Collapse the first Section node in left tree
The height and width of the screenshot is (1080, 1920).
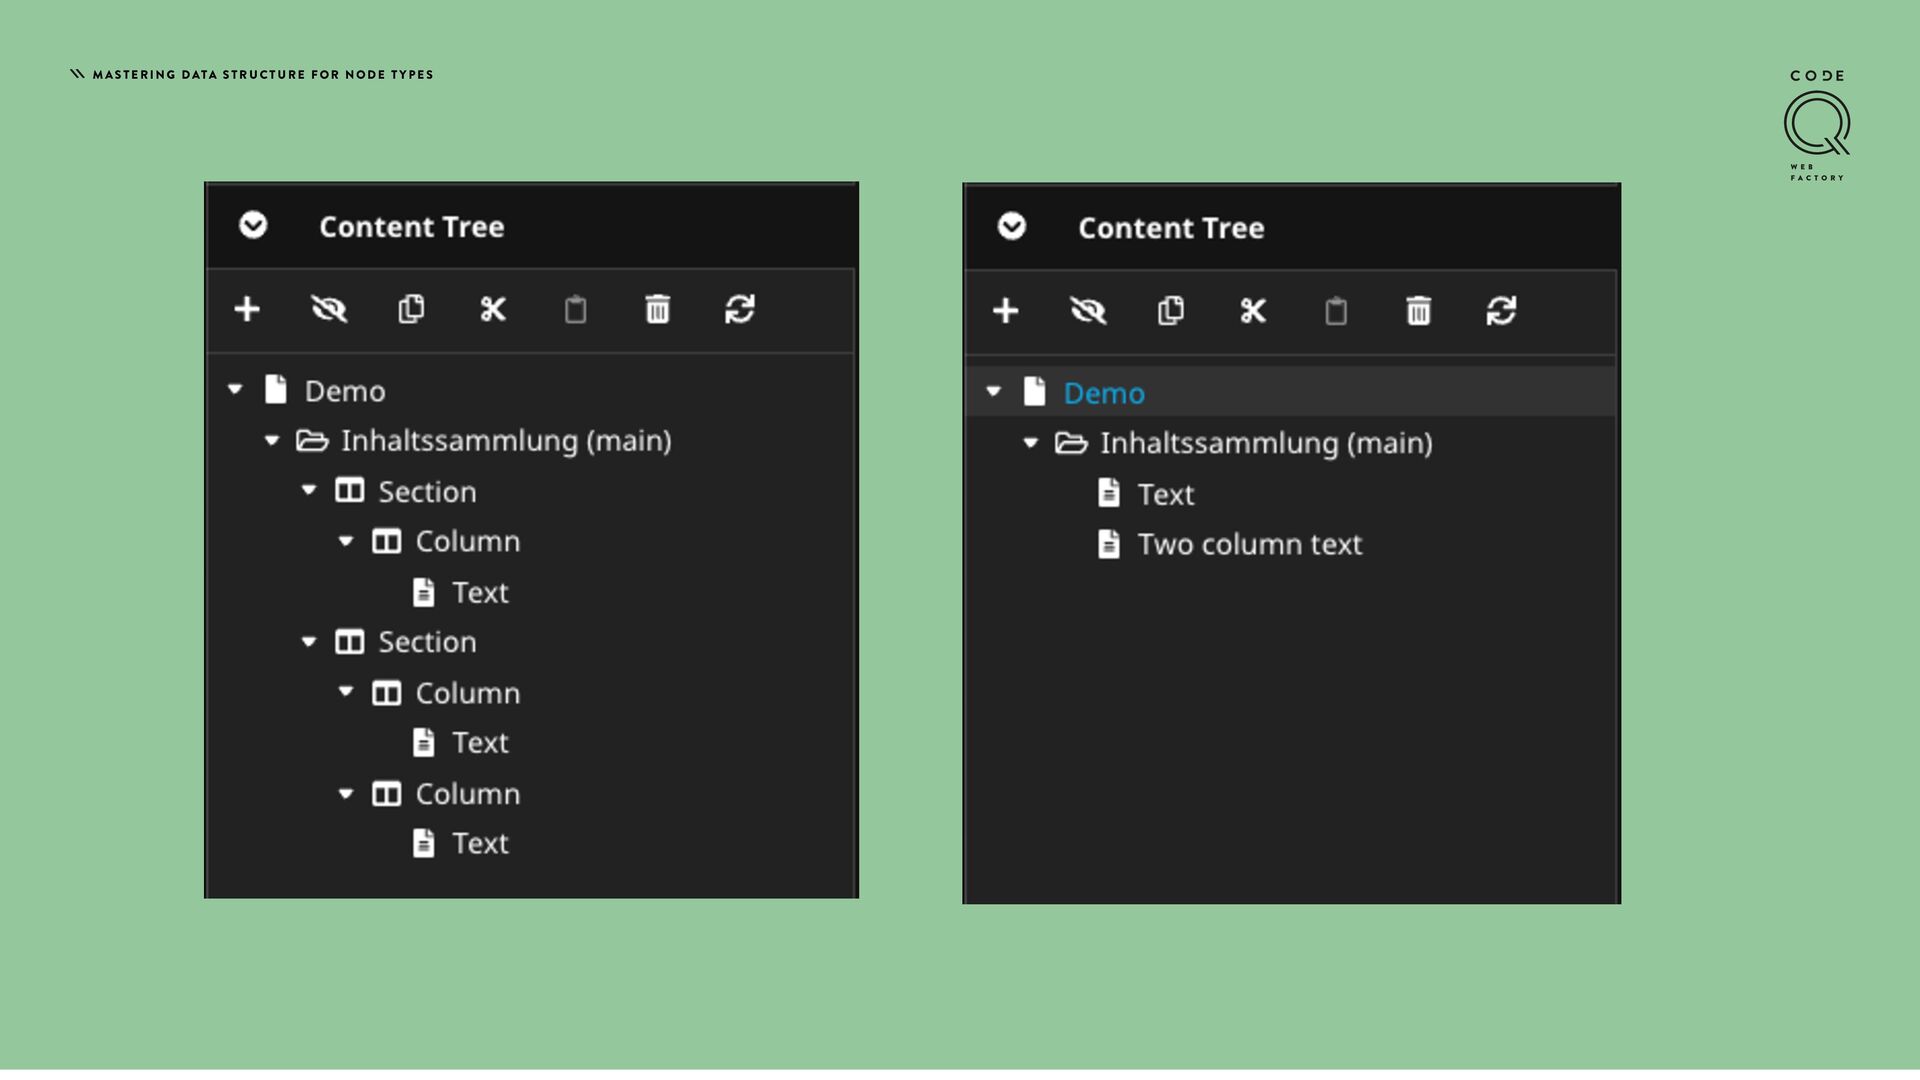[309, 490]
